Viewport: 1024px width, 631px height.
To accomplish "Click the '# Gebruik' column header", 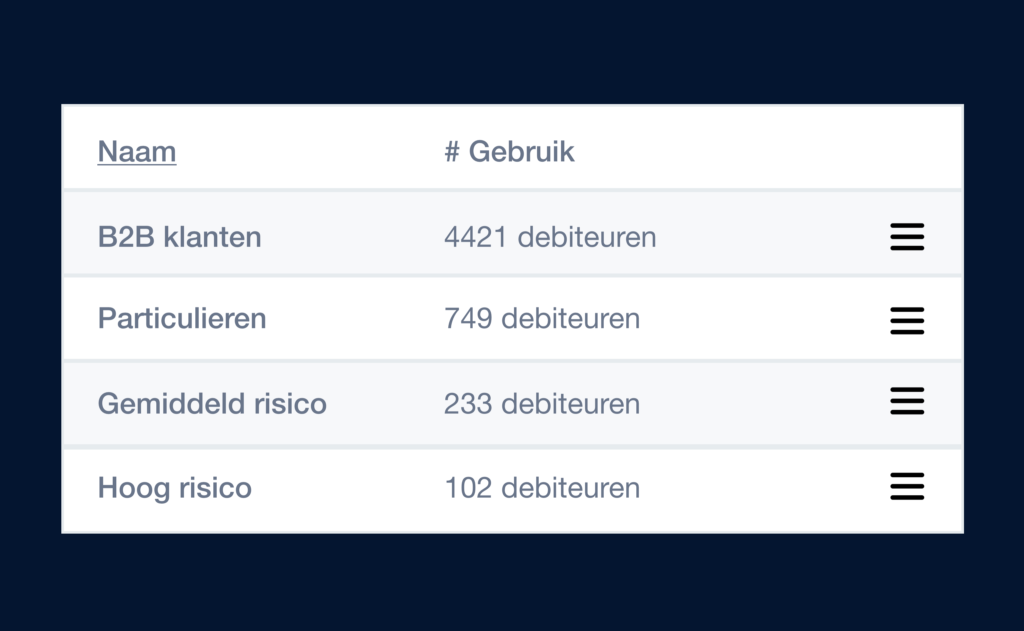I will (x=509, y=152).
